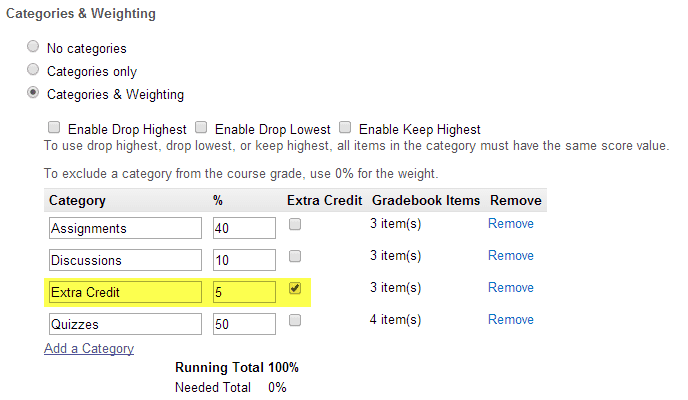Enable Keep Highest checkbox

(345, 127)
